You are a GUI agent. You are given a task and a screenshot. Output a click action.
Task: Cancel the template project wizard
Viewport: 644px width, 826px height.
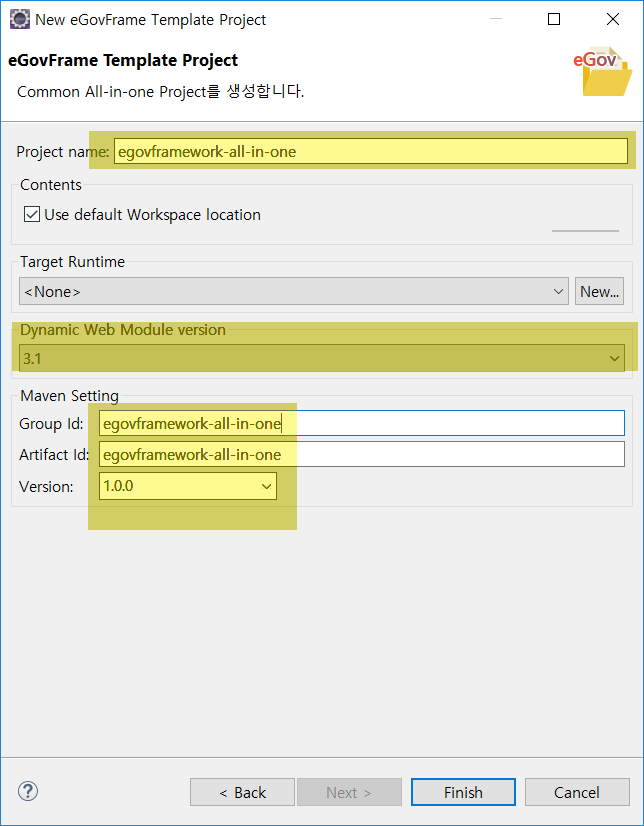coord(577,792)
